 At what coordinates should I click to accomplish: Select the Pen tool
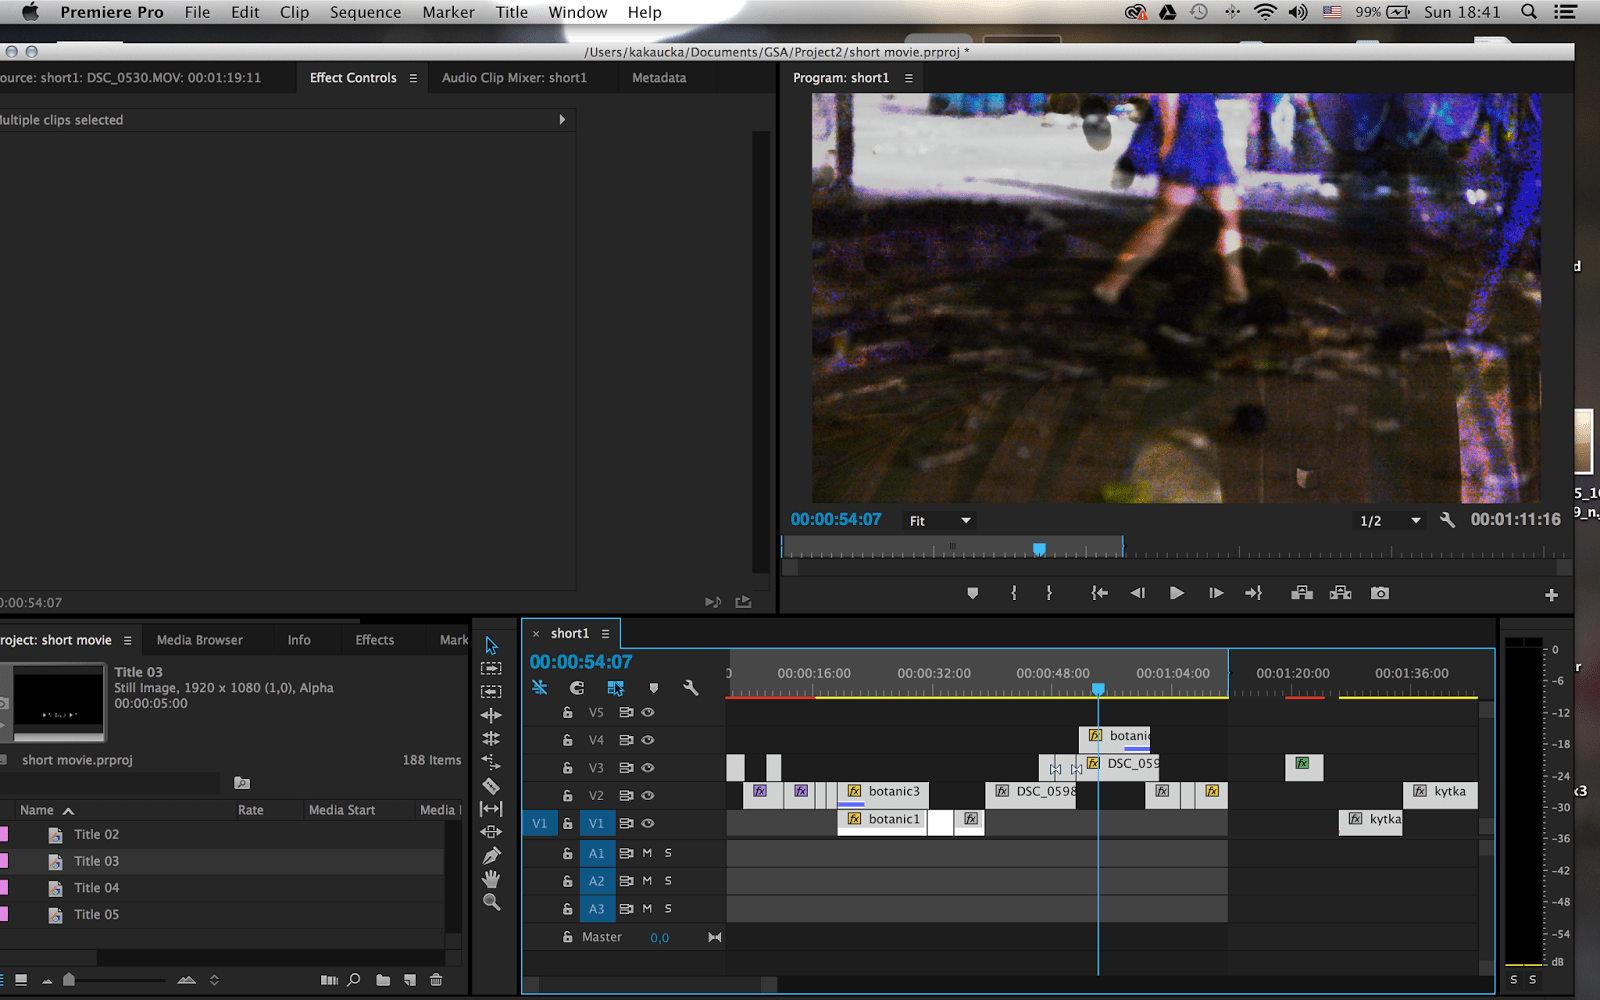click(x=491, y=856)
